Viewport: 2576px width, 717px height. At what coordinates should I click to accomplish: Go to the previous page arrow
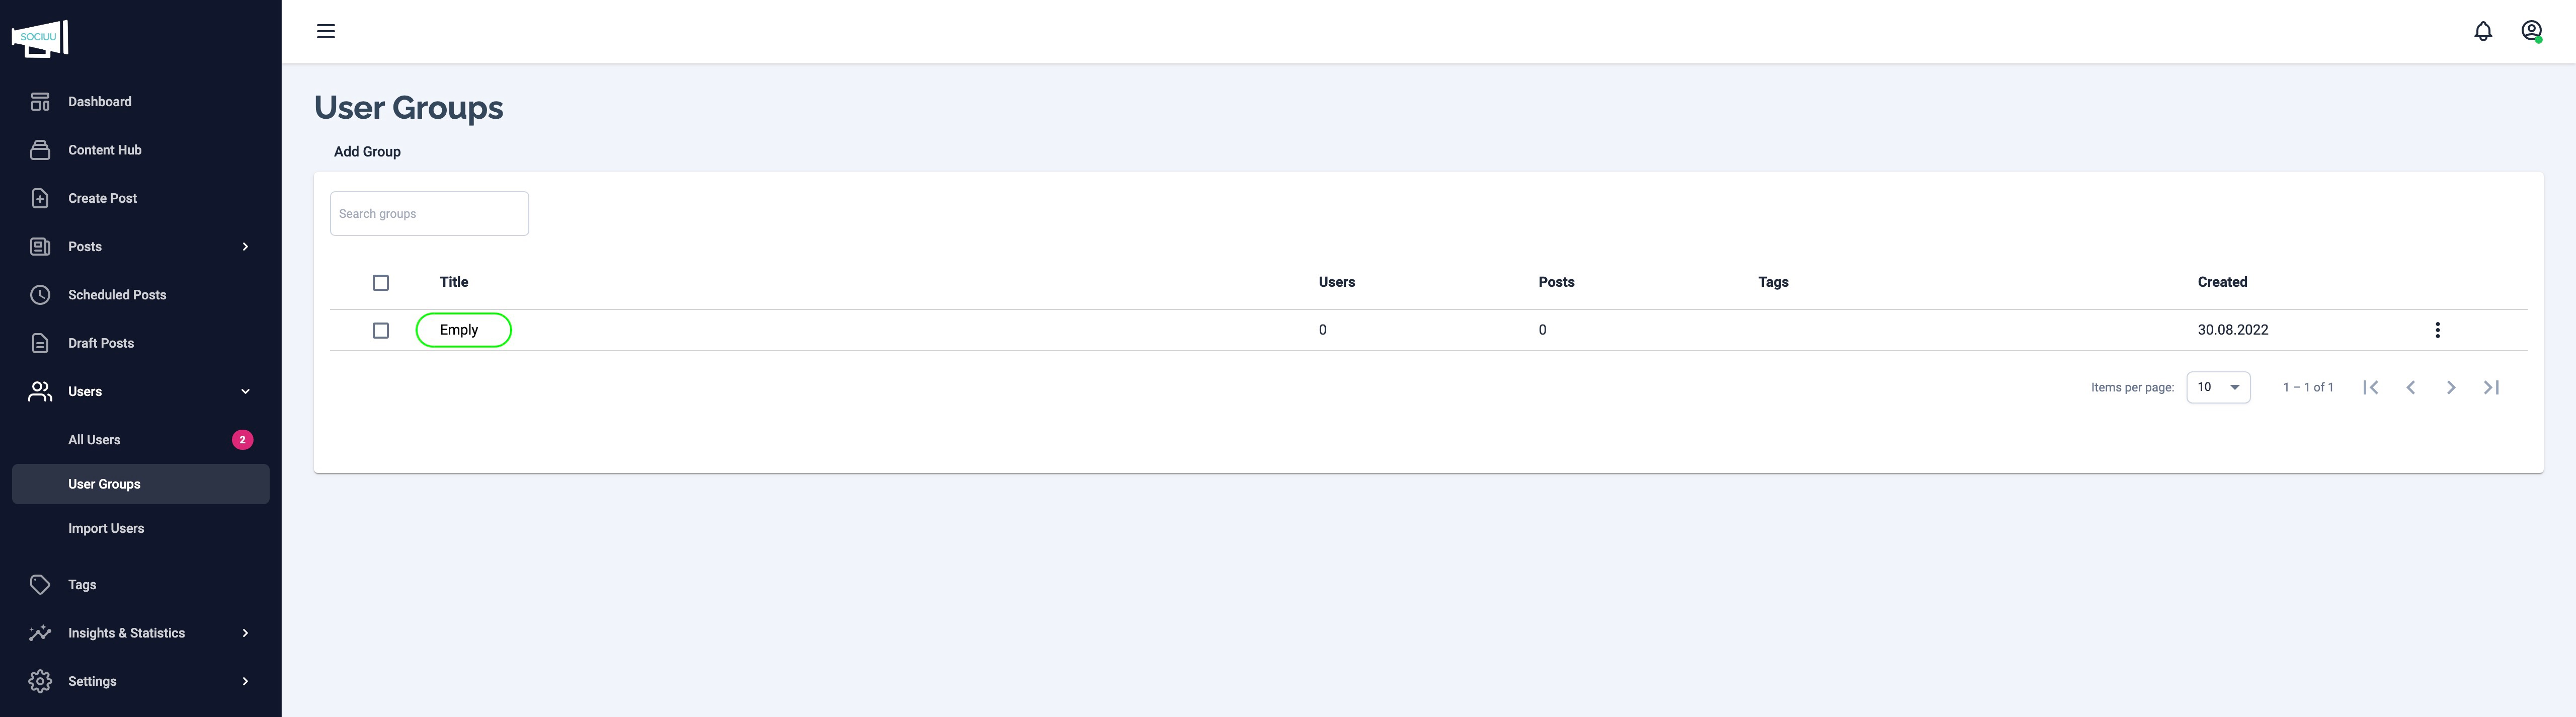[2410, 387]
